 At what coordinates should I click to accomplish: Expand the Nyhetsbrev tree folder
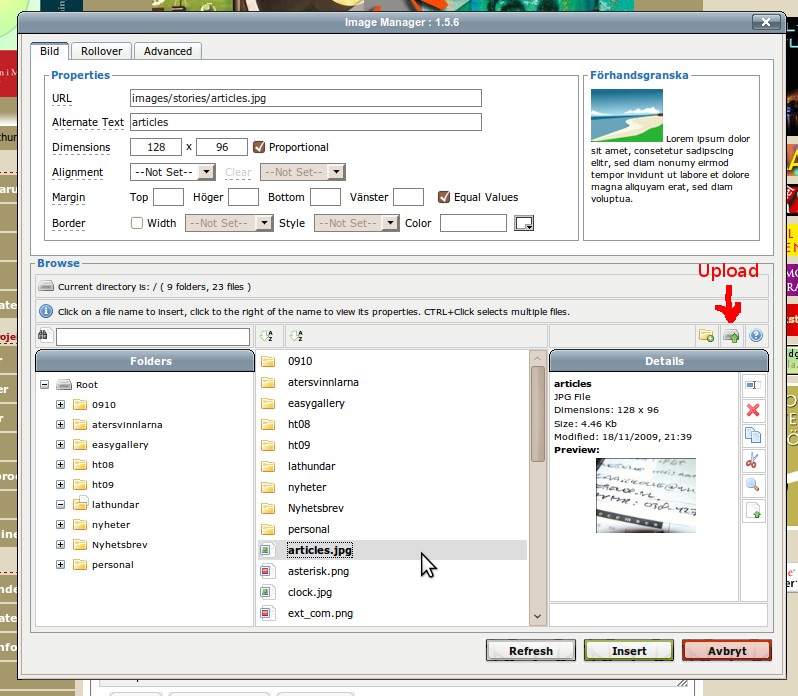click(x=61, y=544)
